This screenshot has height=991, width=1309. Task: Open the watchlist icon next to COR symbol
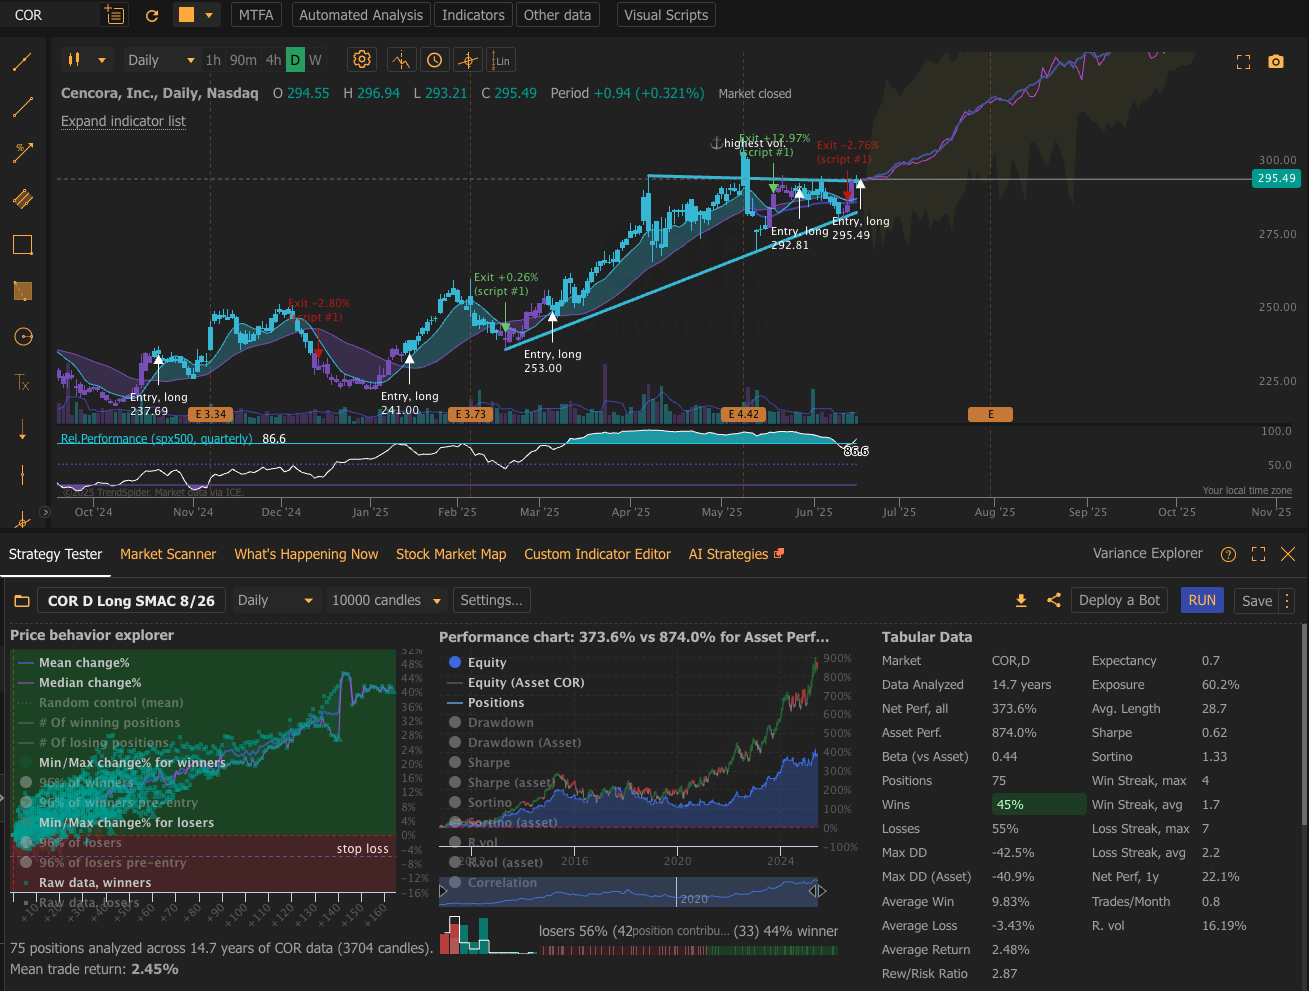[x=115, y=15]
